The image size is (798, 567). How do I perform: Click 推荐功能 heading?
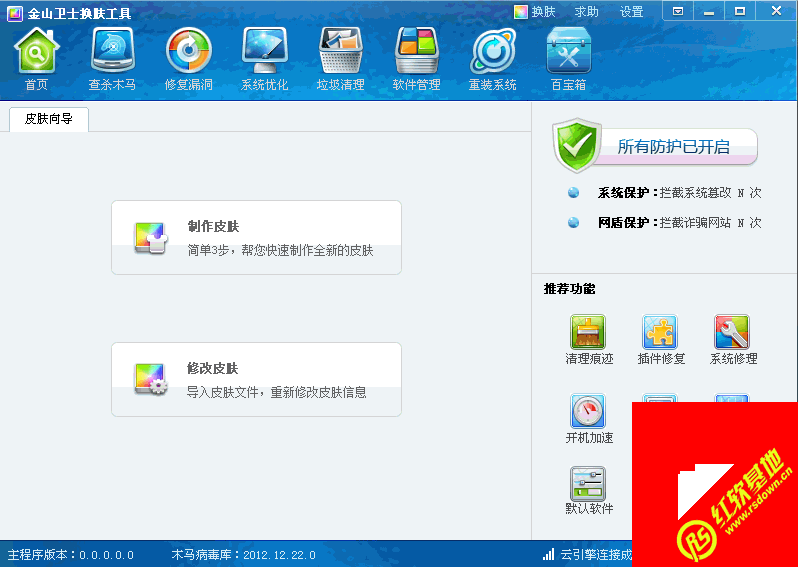point(569,289)
